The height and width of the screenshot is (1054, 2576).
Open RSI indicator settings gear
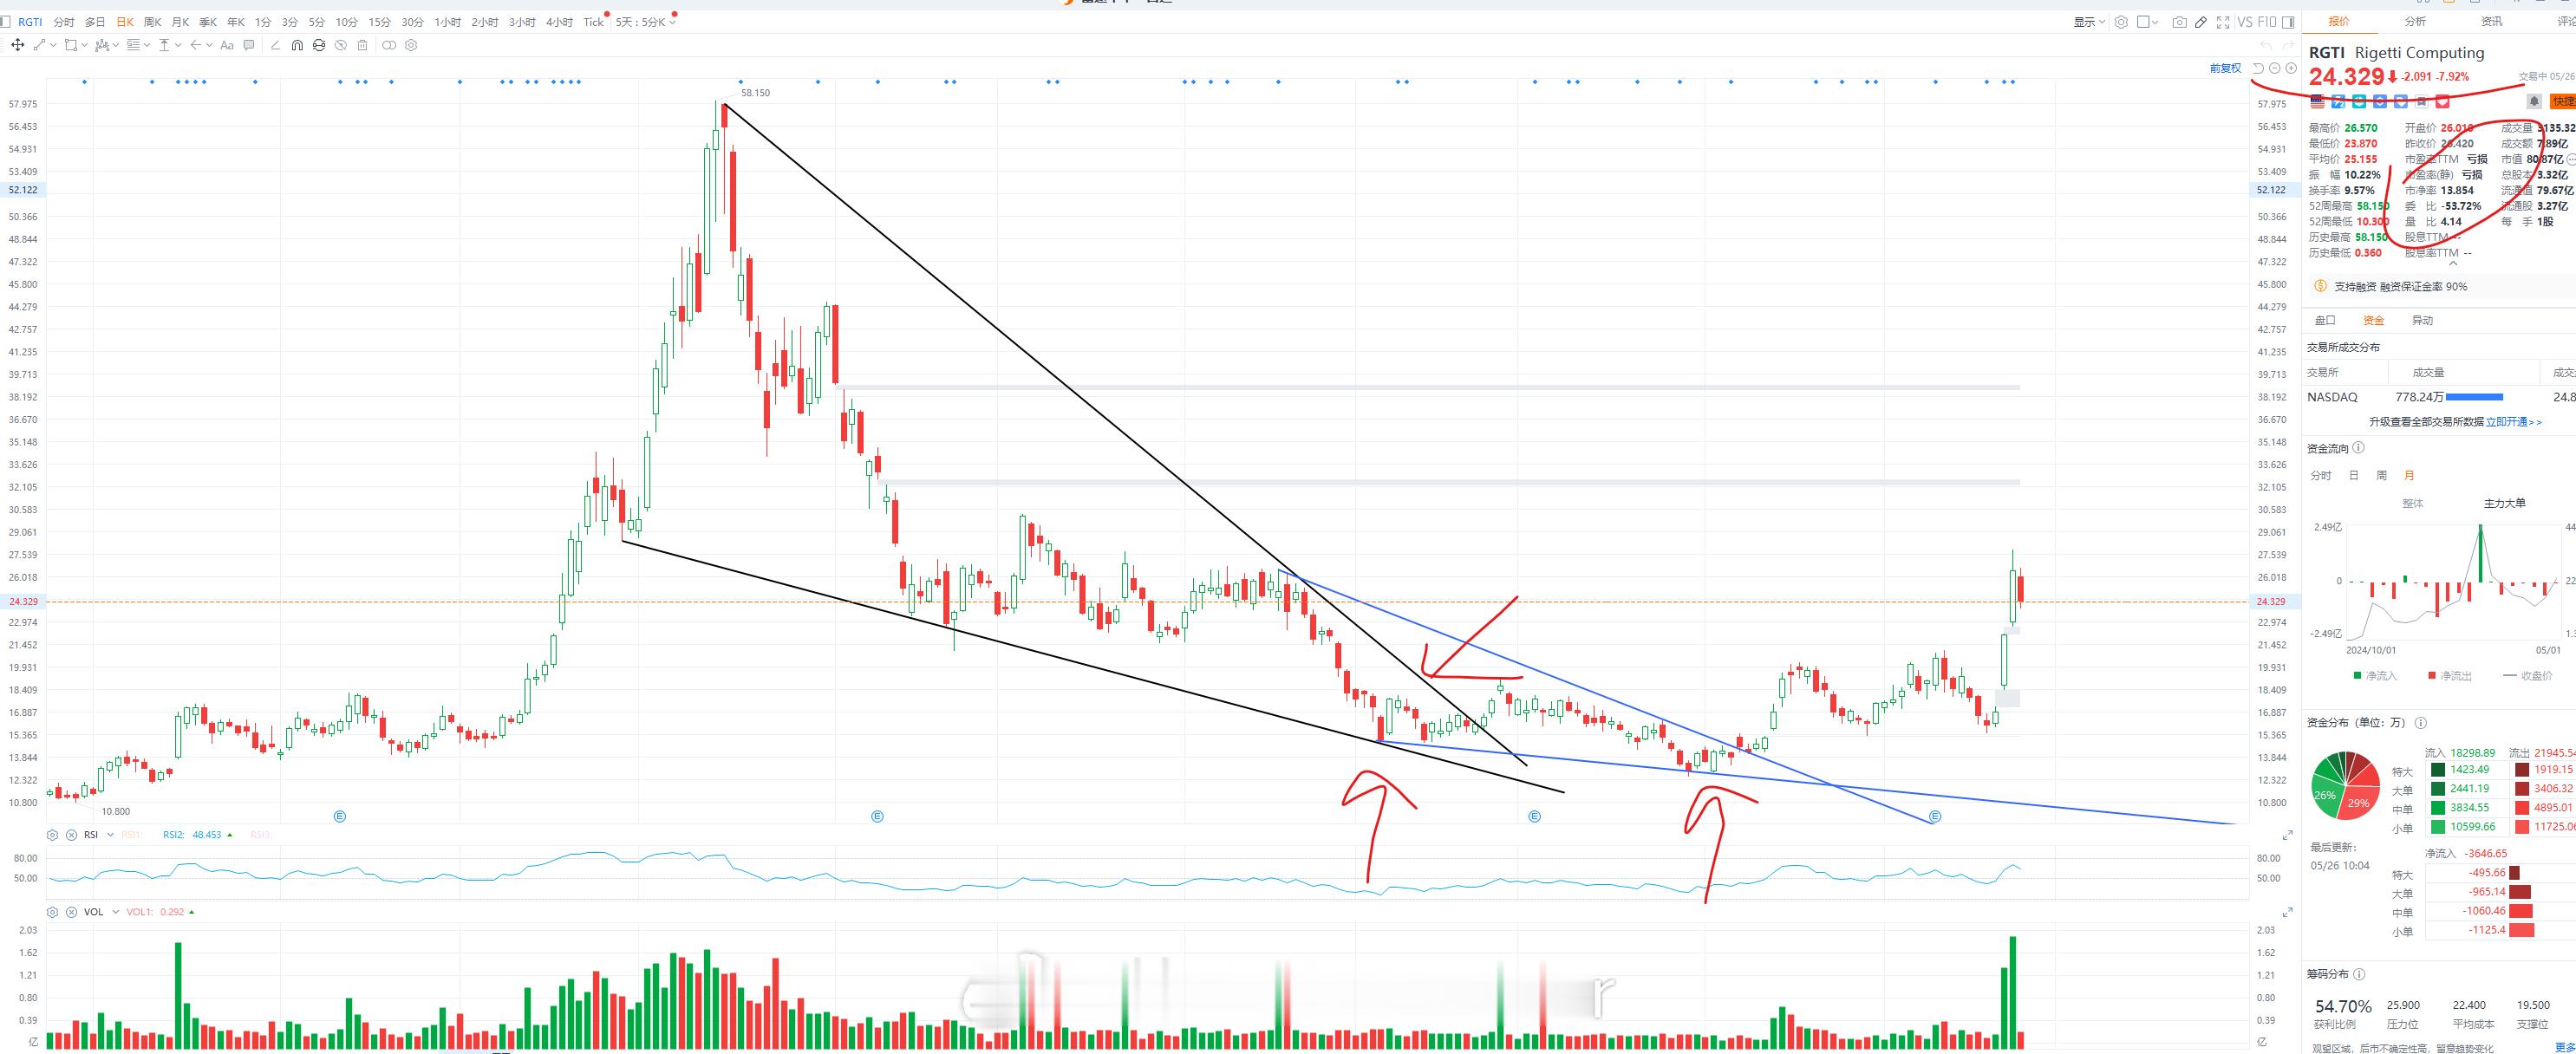[53, 835]
